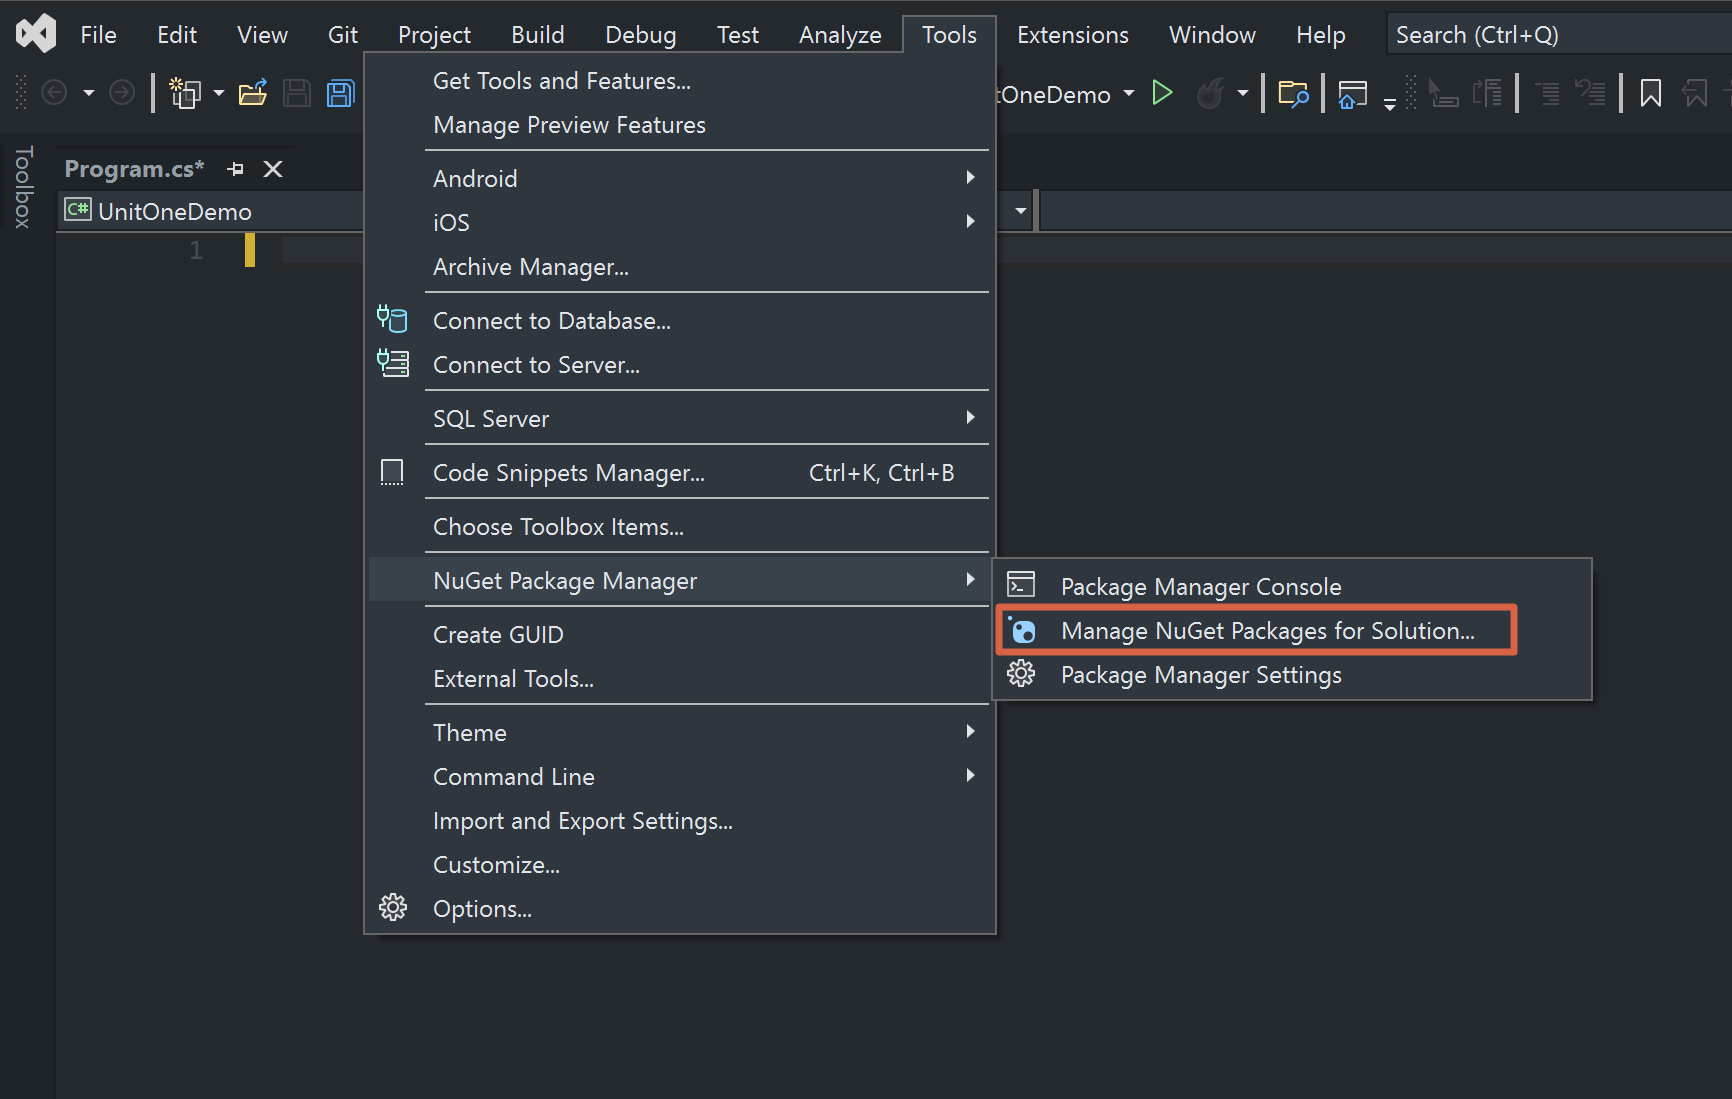Open the run target dropdown beside OneDemo
The width and height of the screenshot is (1732, 1099).
tap(1128, 93)
